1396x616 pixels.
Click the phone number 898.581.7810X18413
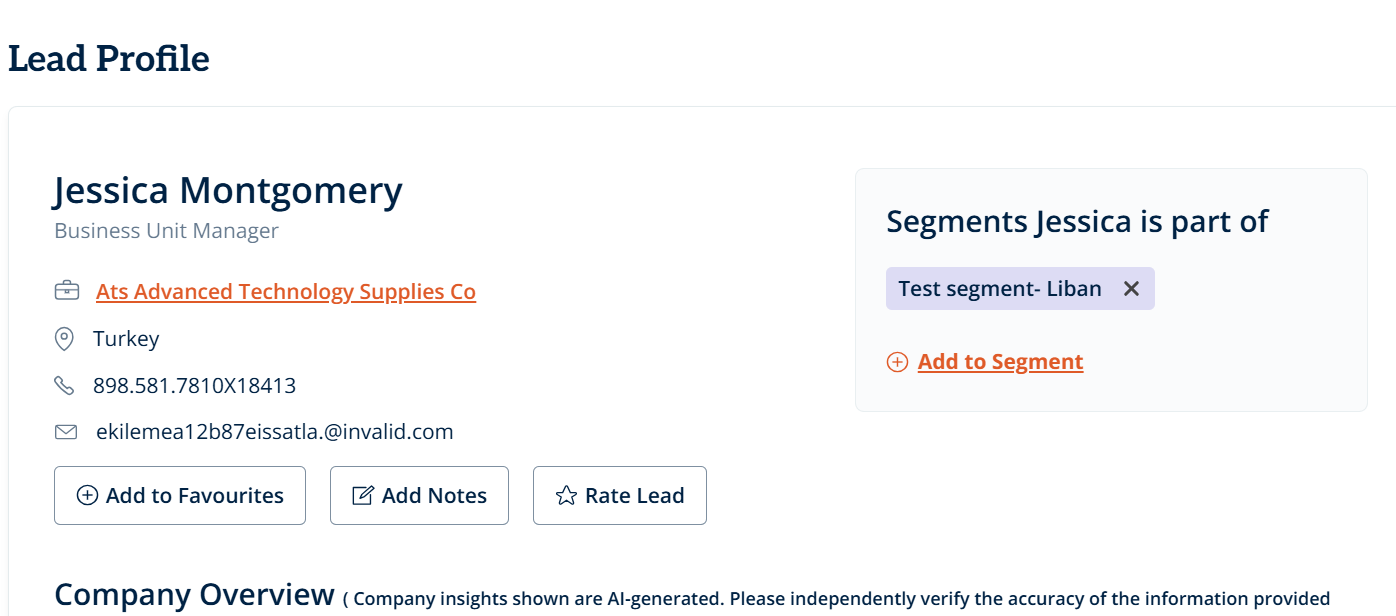194,386
